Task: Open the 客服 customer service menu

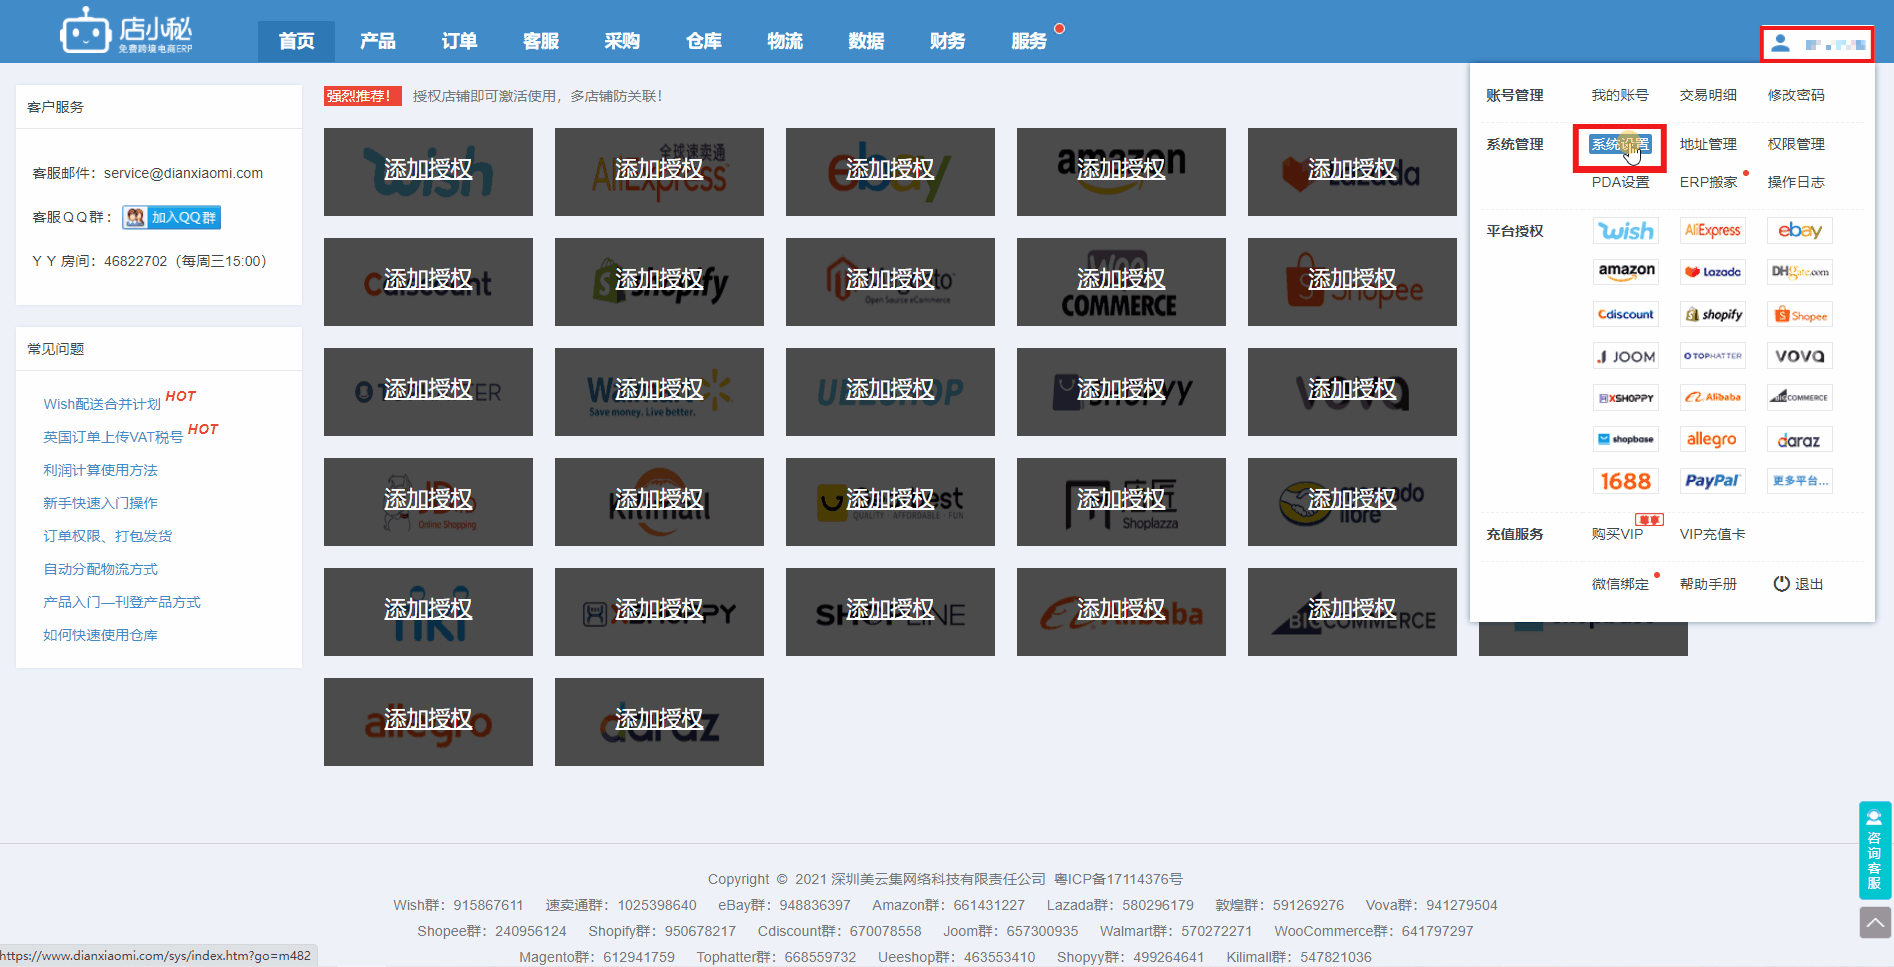Action: point(541,41)
